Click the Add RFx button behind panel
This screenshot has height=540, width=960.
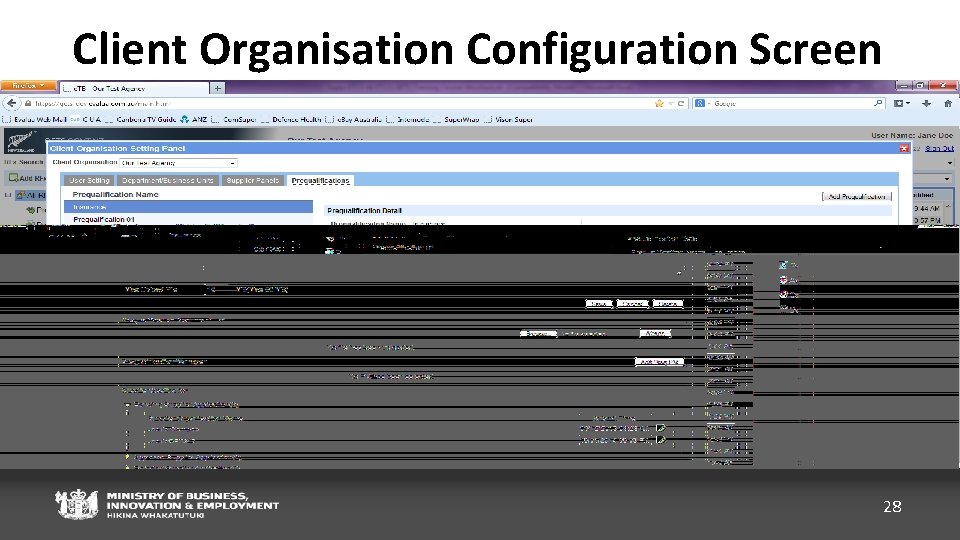(26, 178)
